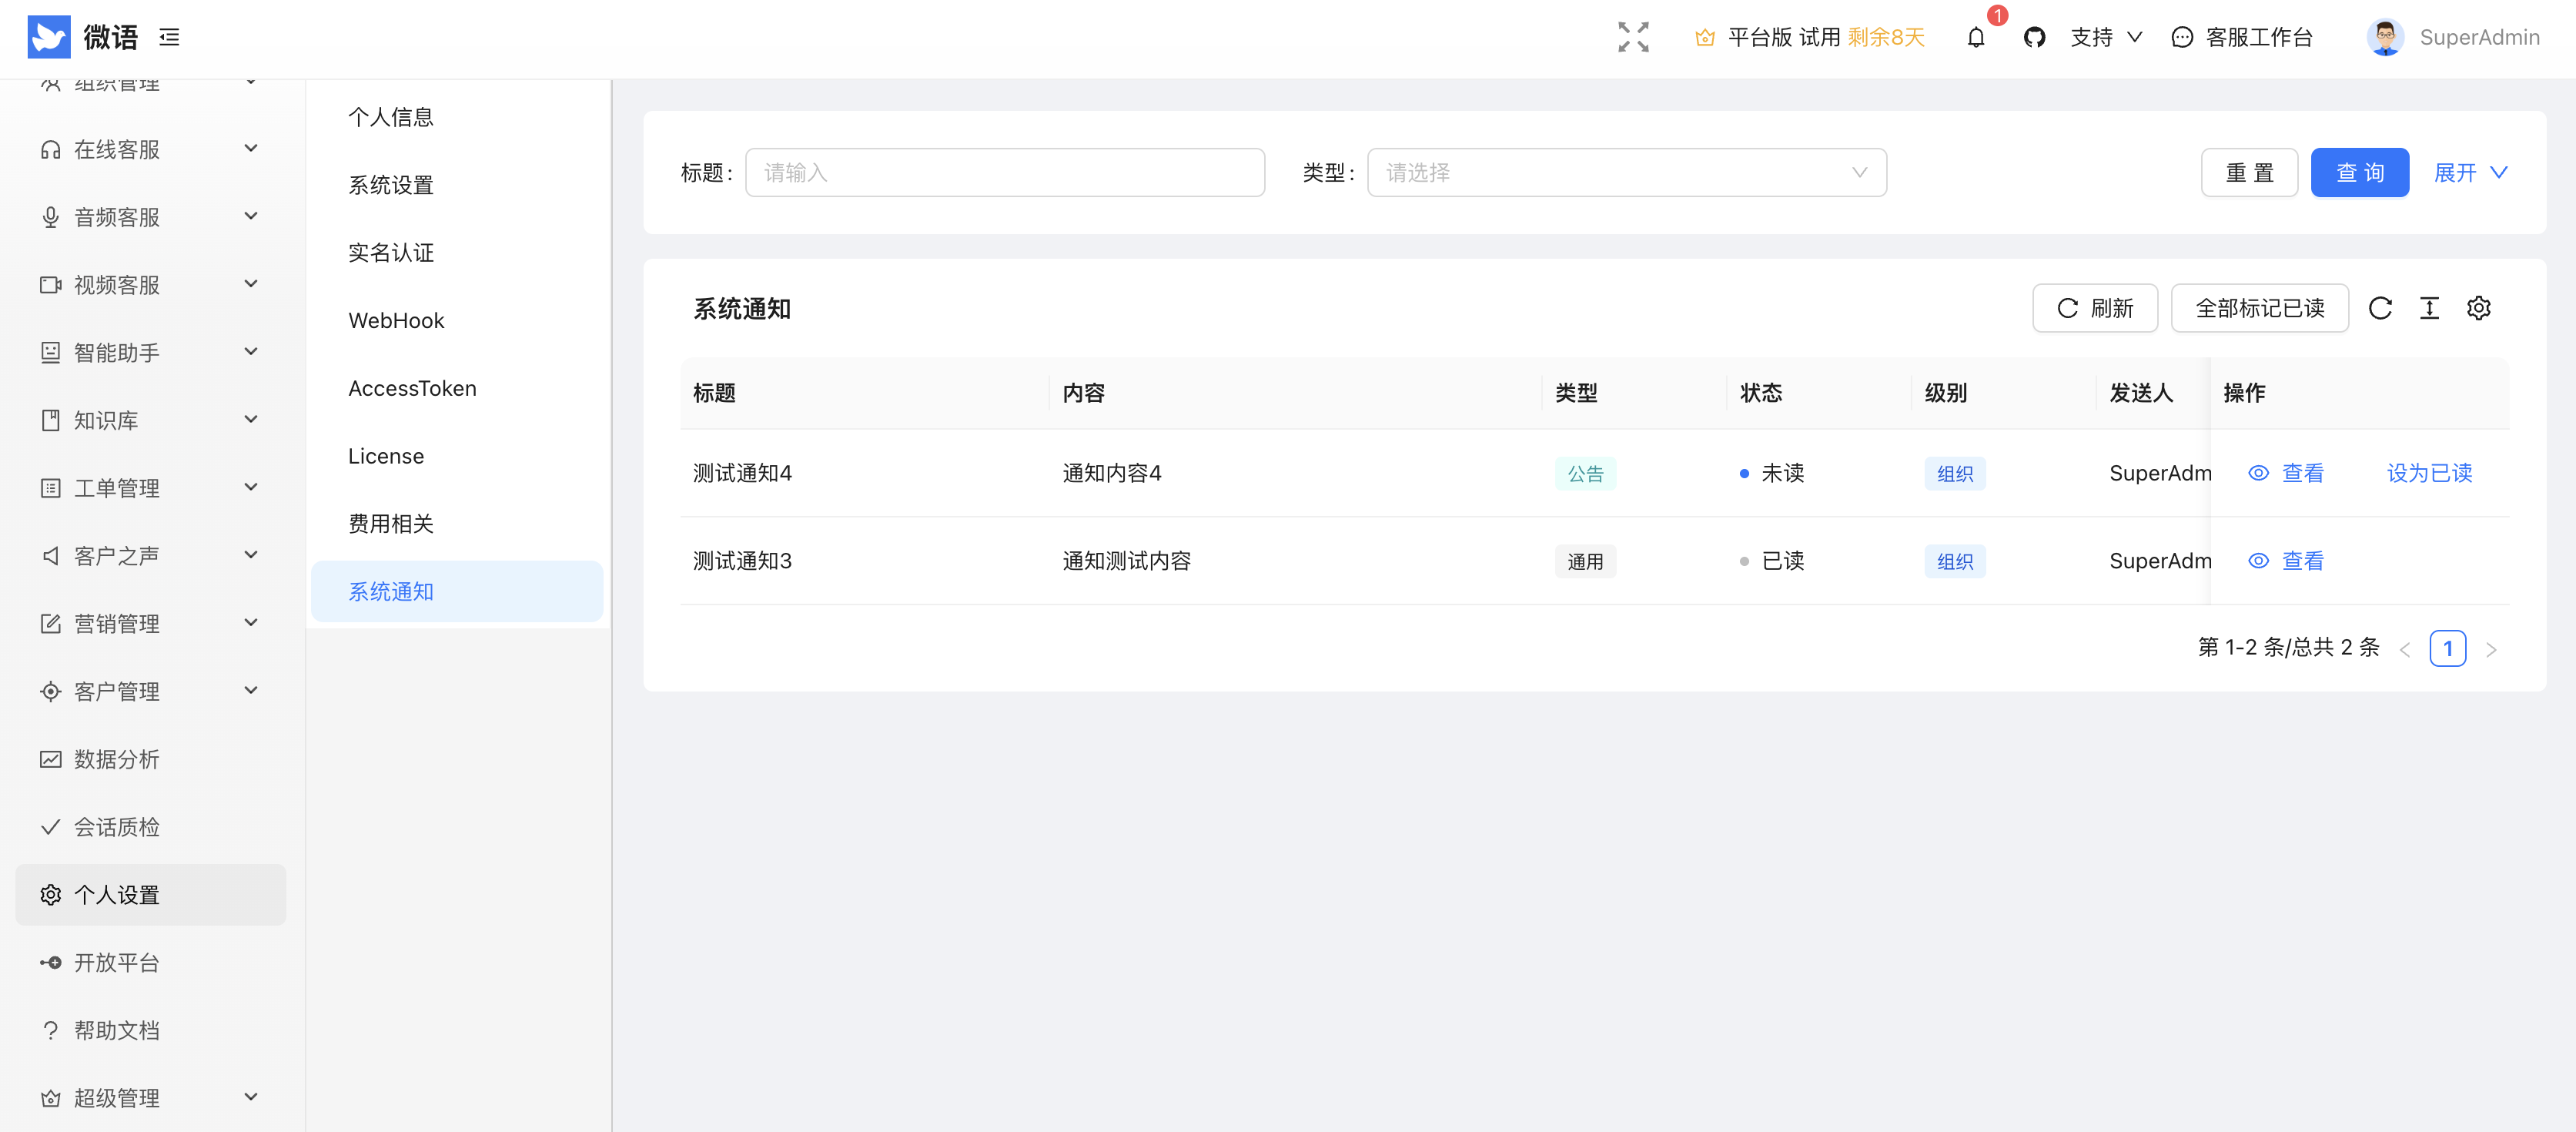Click the 微语 bird logo
2576x1132 pixels.
(x=48, y=37)
